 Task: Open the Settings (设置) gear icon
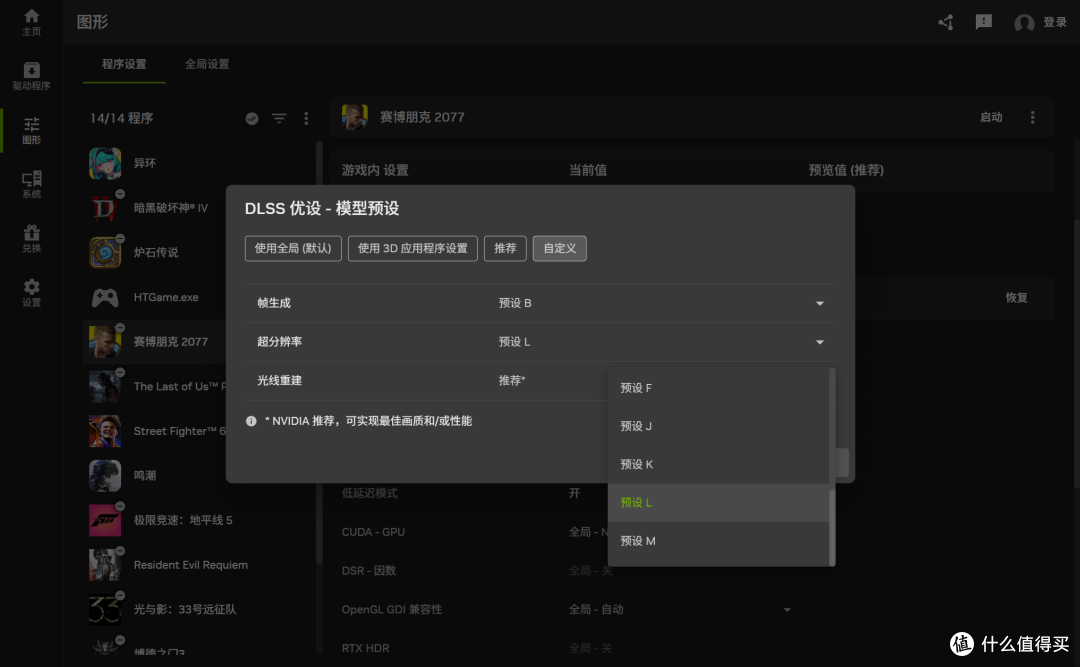[x=32, y=293]
